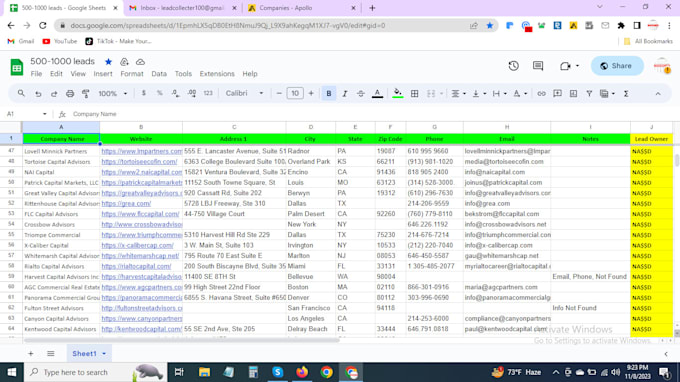Increase font size with plus button

[x=311, y=93]
